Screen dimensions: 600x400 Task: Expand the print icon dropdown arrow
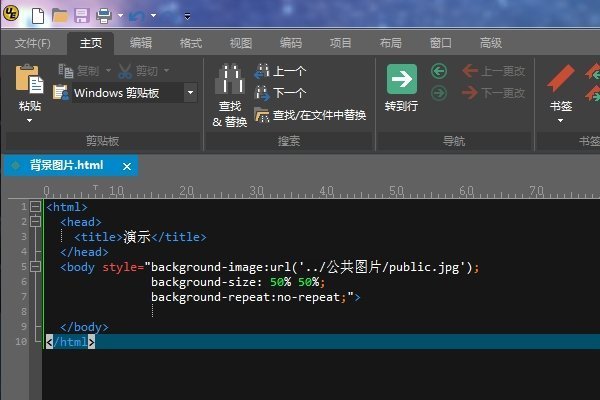120,16
